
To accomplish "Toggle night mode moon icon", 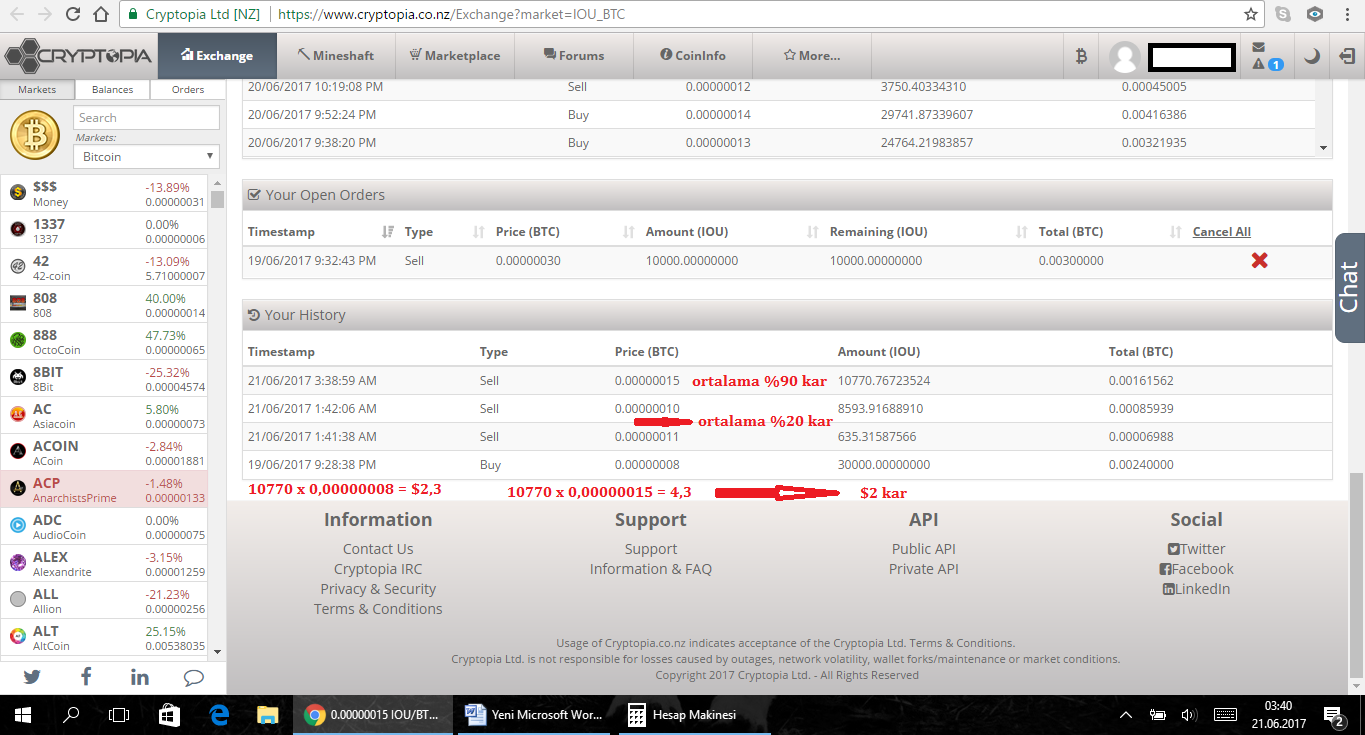I will (x=1311, y=56).
